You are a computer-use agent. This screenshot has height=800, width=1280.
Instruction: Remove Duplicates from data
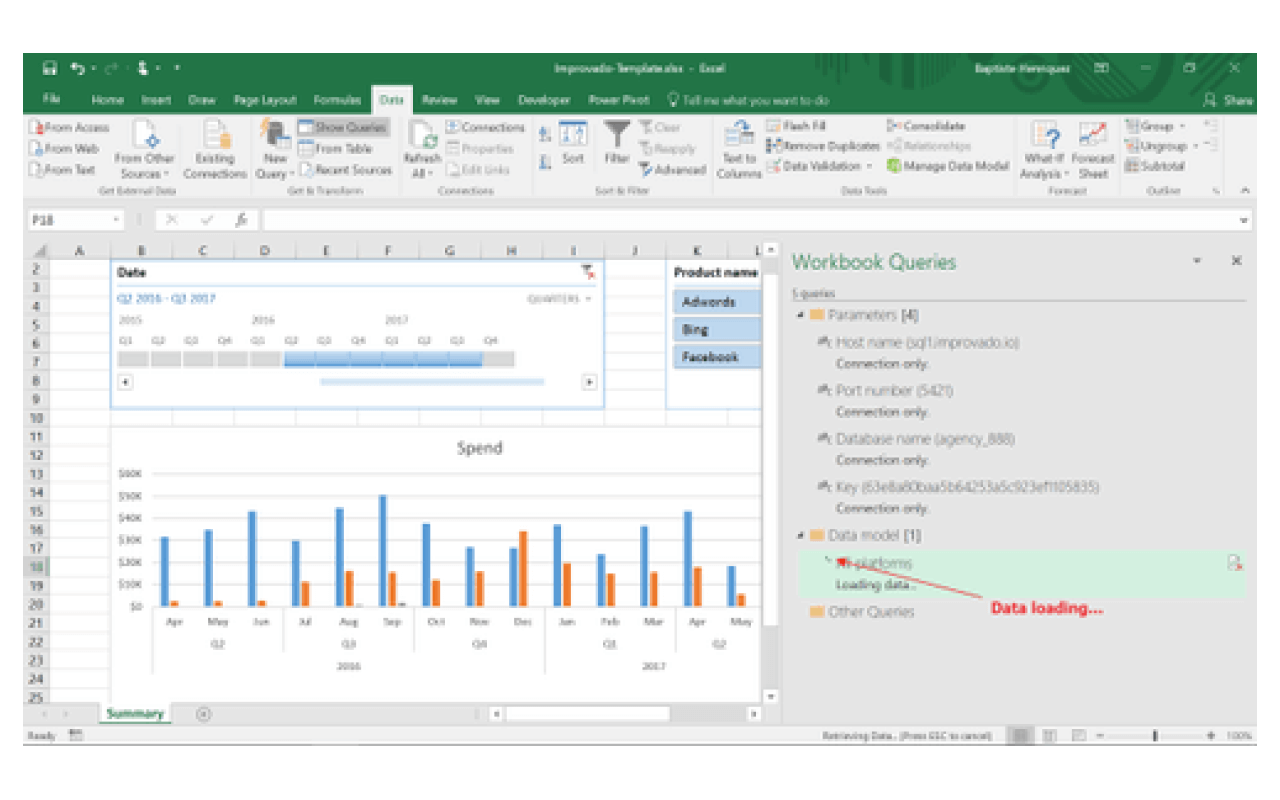point(823,146)
